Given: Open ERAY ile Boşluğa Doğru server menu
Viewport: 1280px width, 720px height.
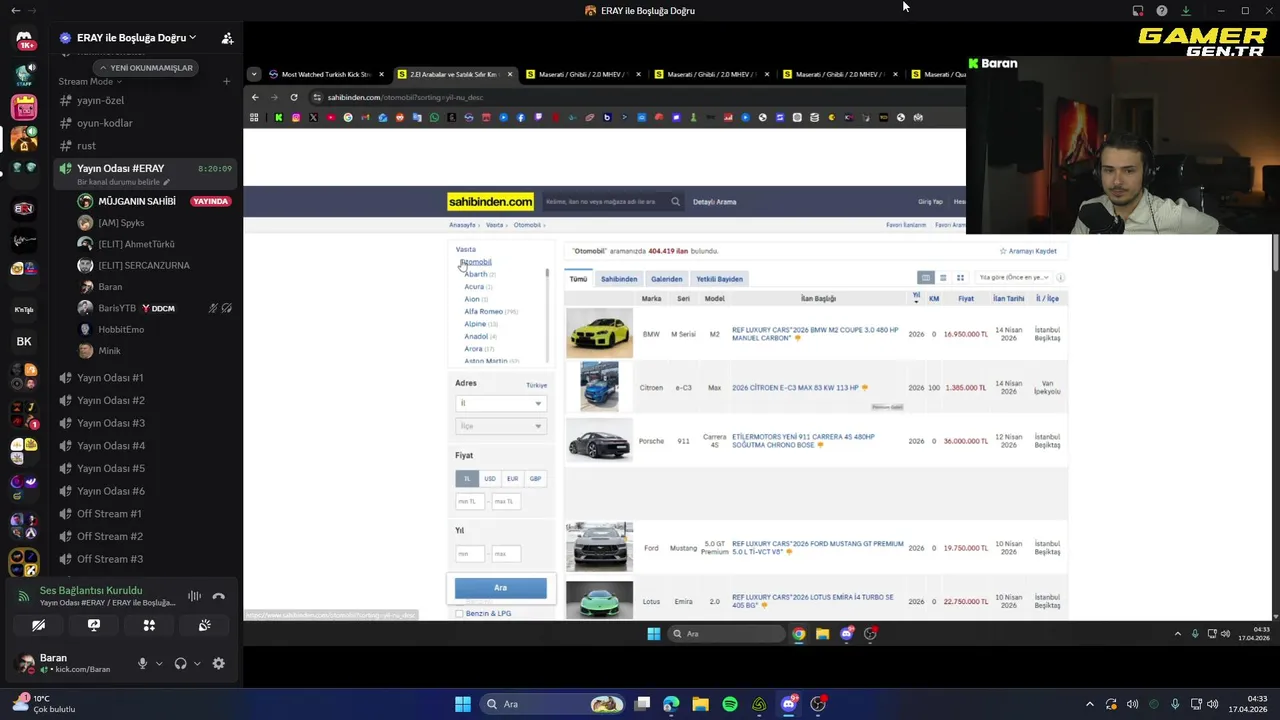Looking at the screenshot, I should 136,38.
